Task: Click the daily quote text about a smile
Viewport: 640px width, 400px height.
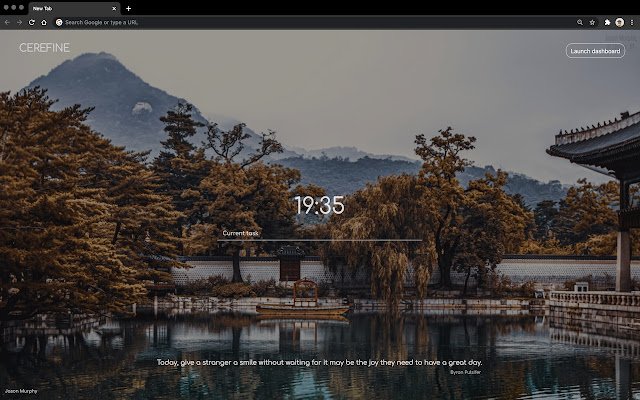Action: (320, 362)
